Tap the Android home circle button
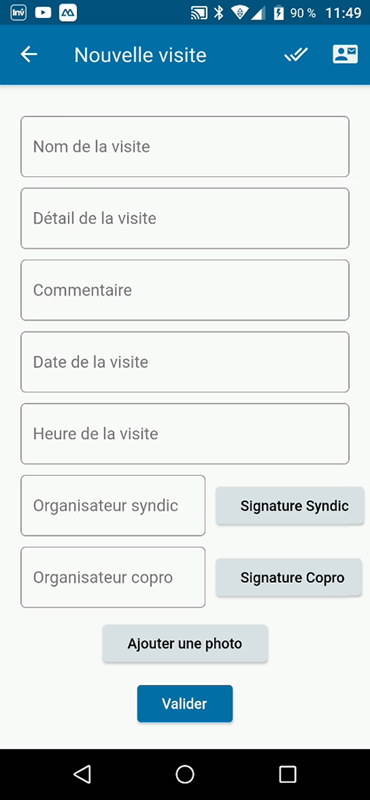 185,774
